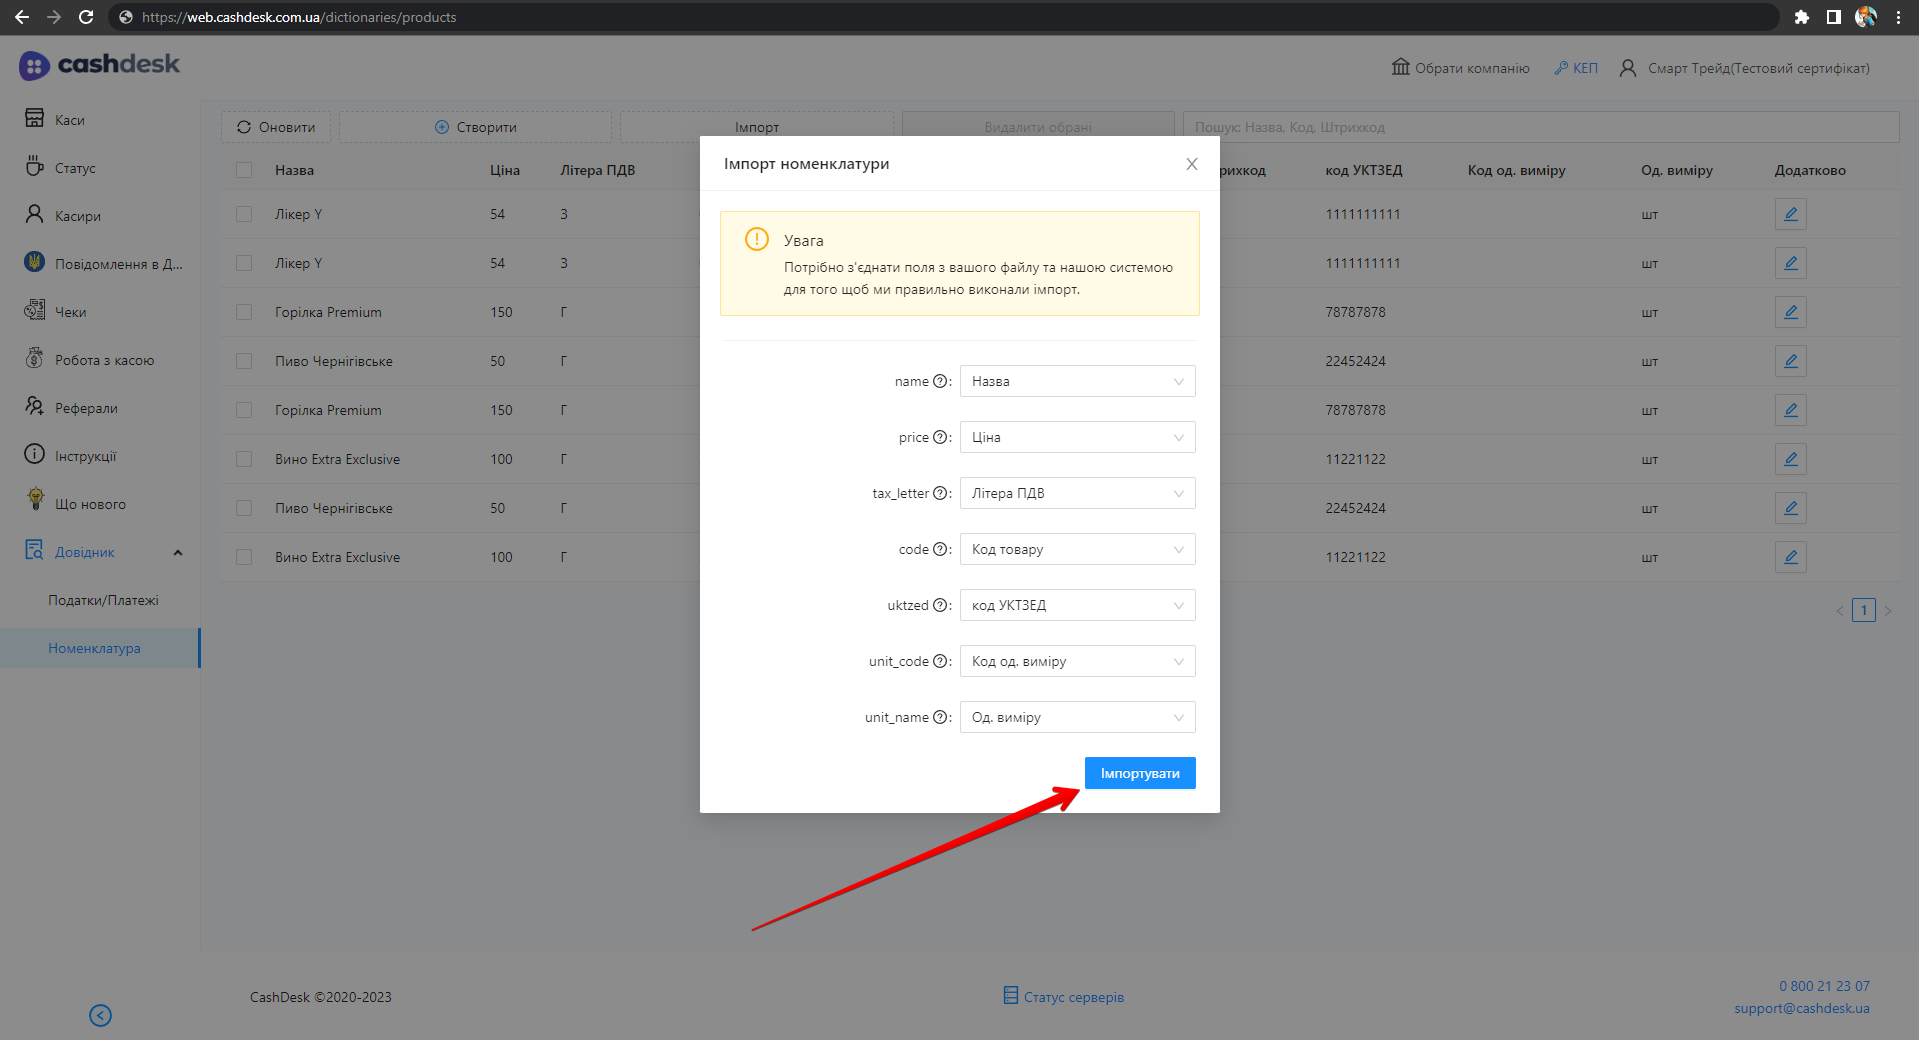Open the unit_name dropdown with Од. виміру
This screenshot has height=1040, width=1919.
pyautogui.click(x=1077, y=717)
